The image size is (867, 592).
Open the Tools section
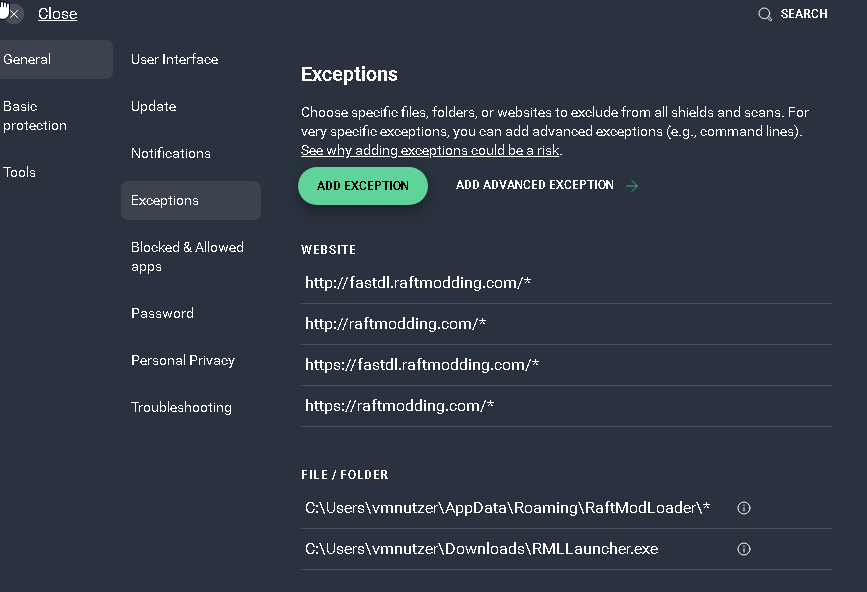19,172
